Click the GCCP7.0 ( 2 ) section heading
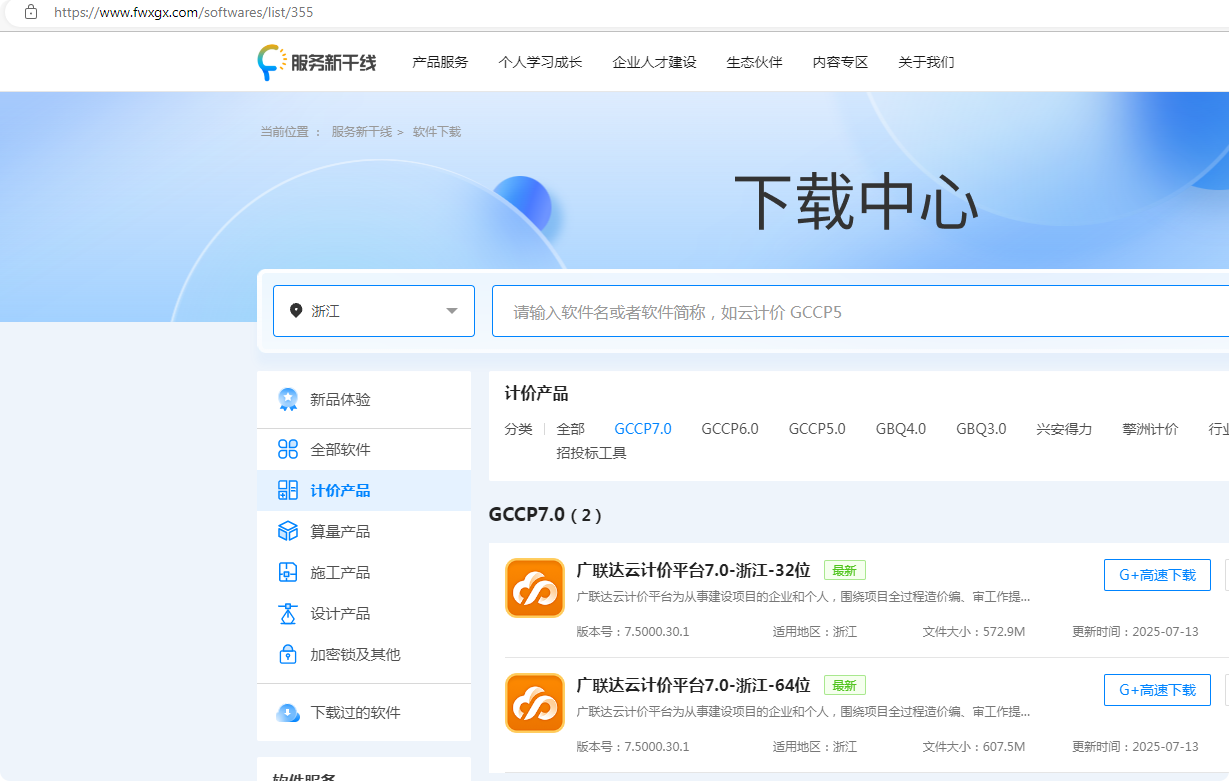The width and height of the screenshot is (1229, 781). [545, 515]
